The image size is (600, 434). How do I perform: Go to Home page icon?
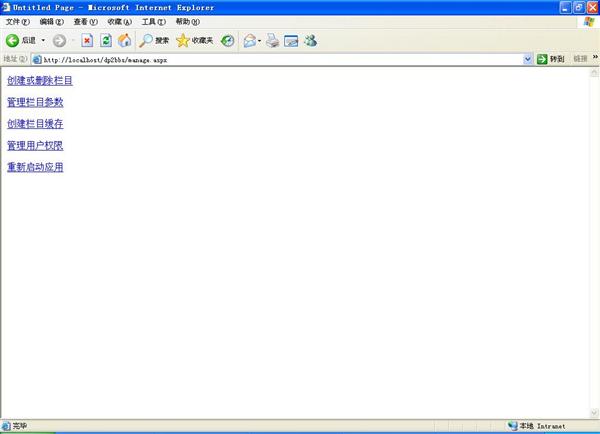click(x=124, y=41)
